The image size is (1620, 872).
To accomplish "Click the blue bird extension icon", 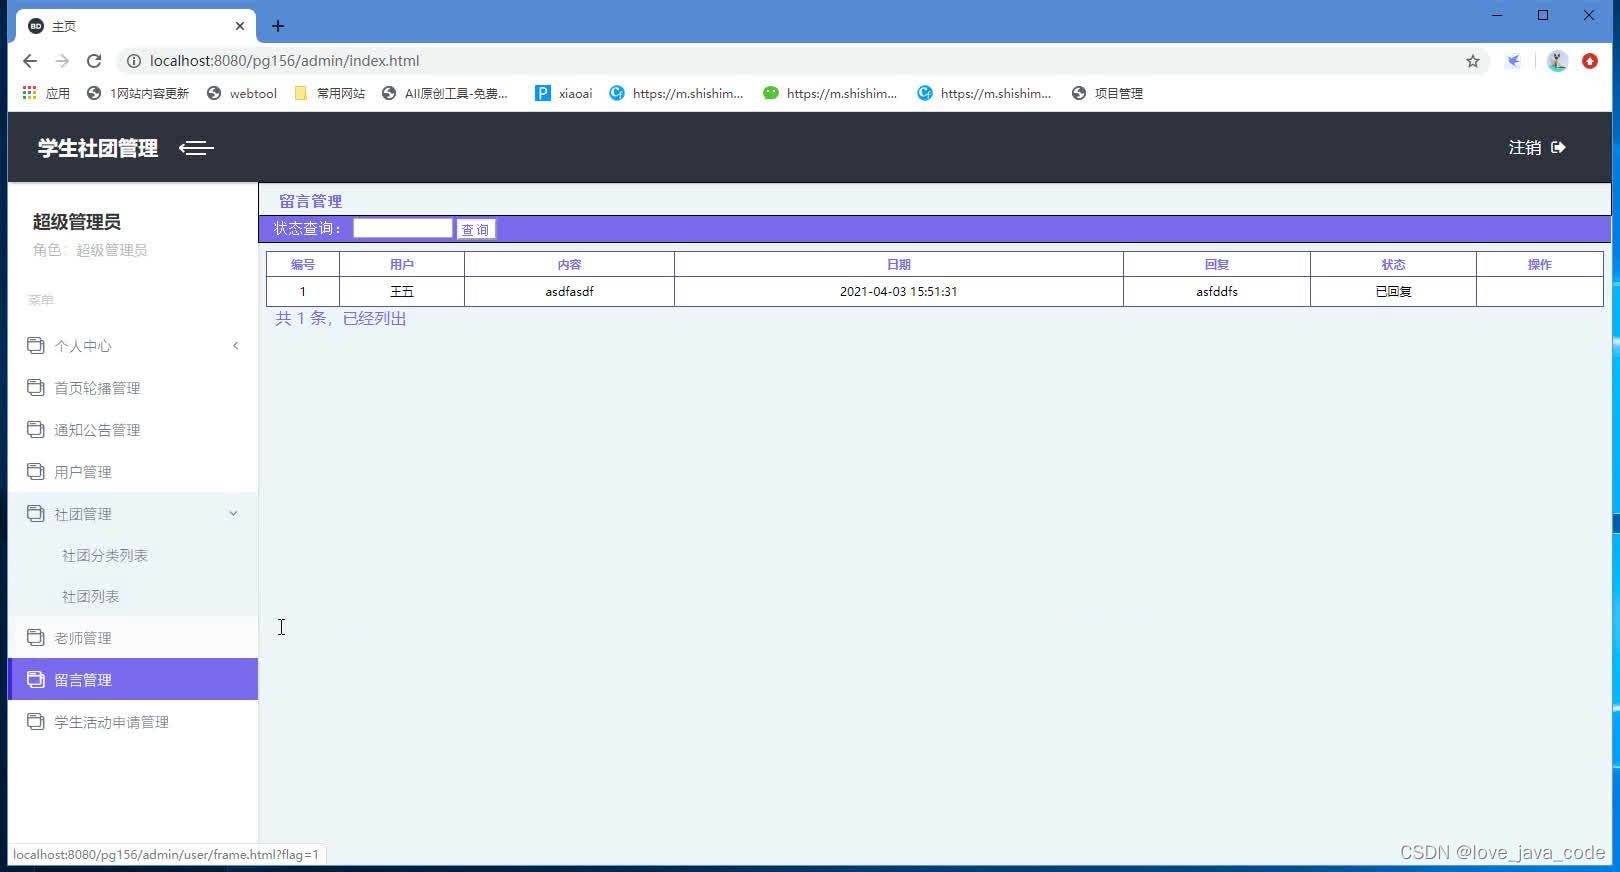I will [1514, 61].
